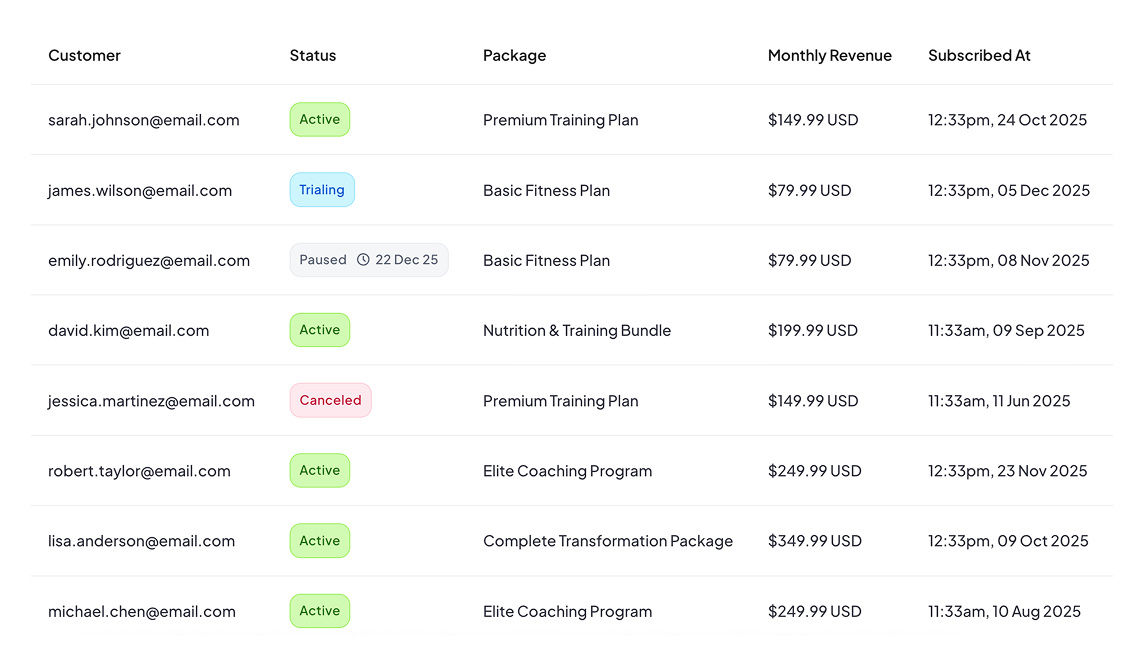1146x669 pixels.
Task: Click Nutrition & Training Bundle package
Action: click(576, 331)
